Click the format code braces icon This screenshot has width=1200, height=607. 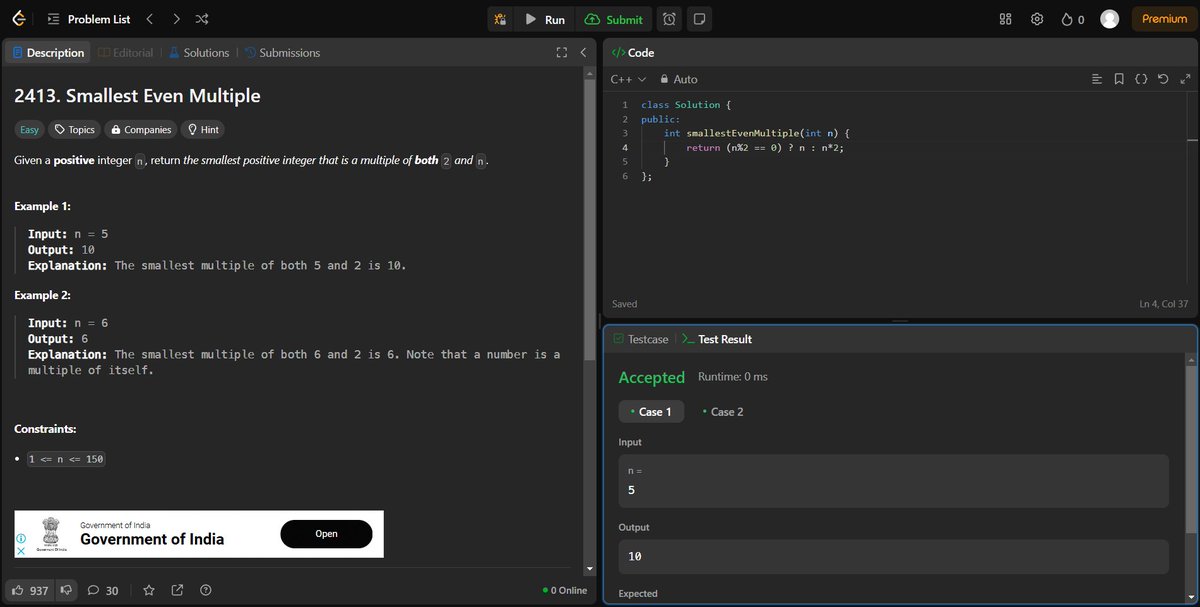tap(1141, 78)
